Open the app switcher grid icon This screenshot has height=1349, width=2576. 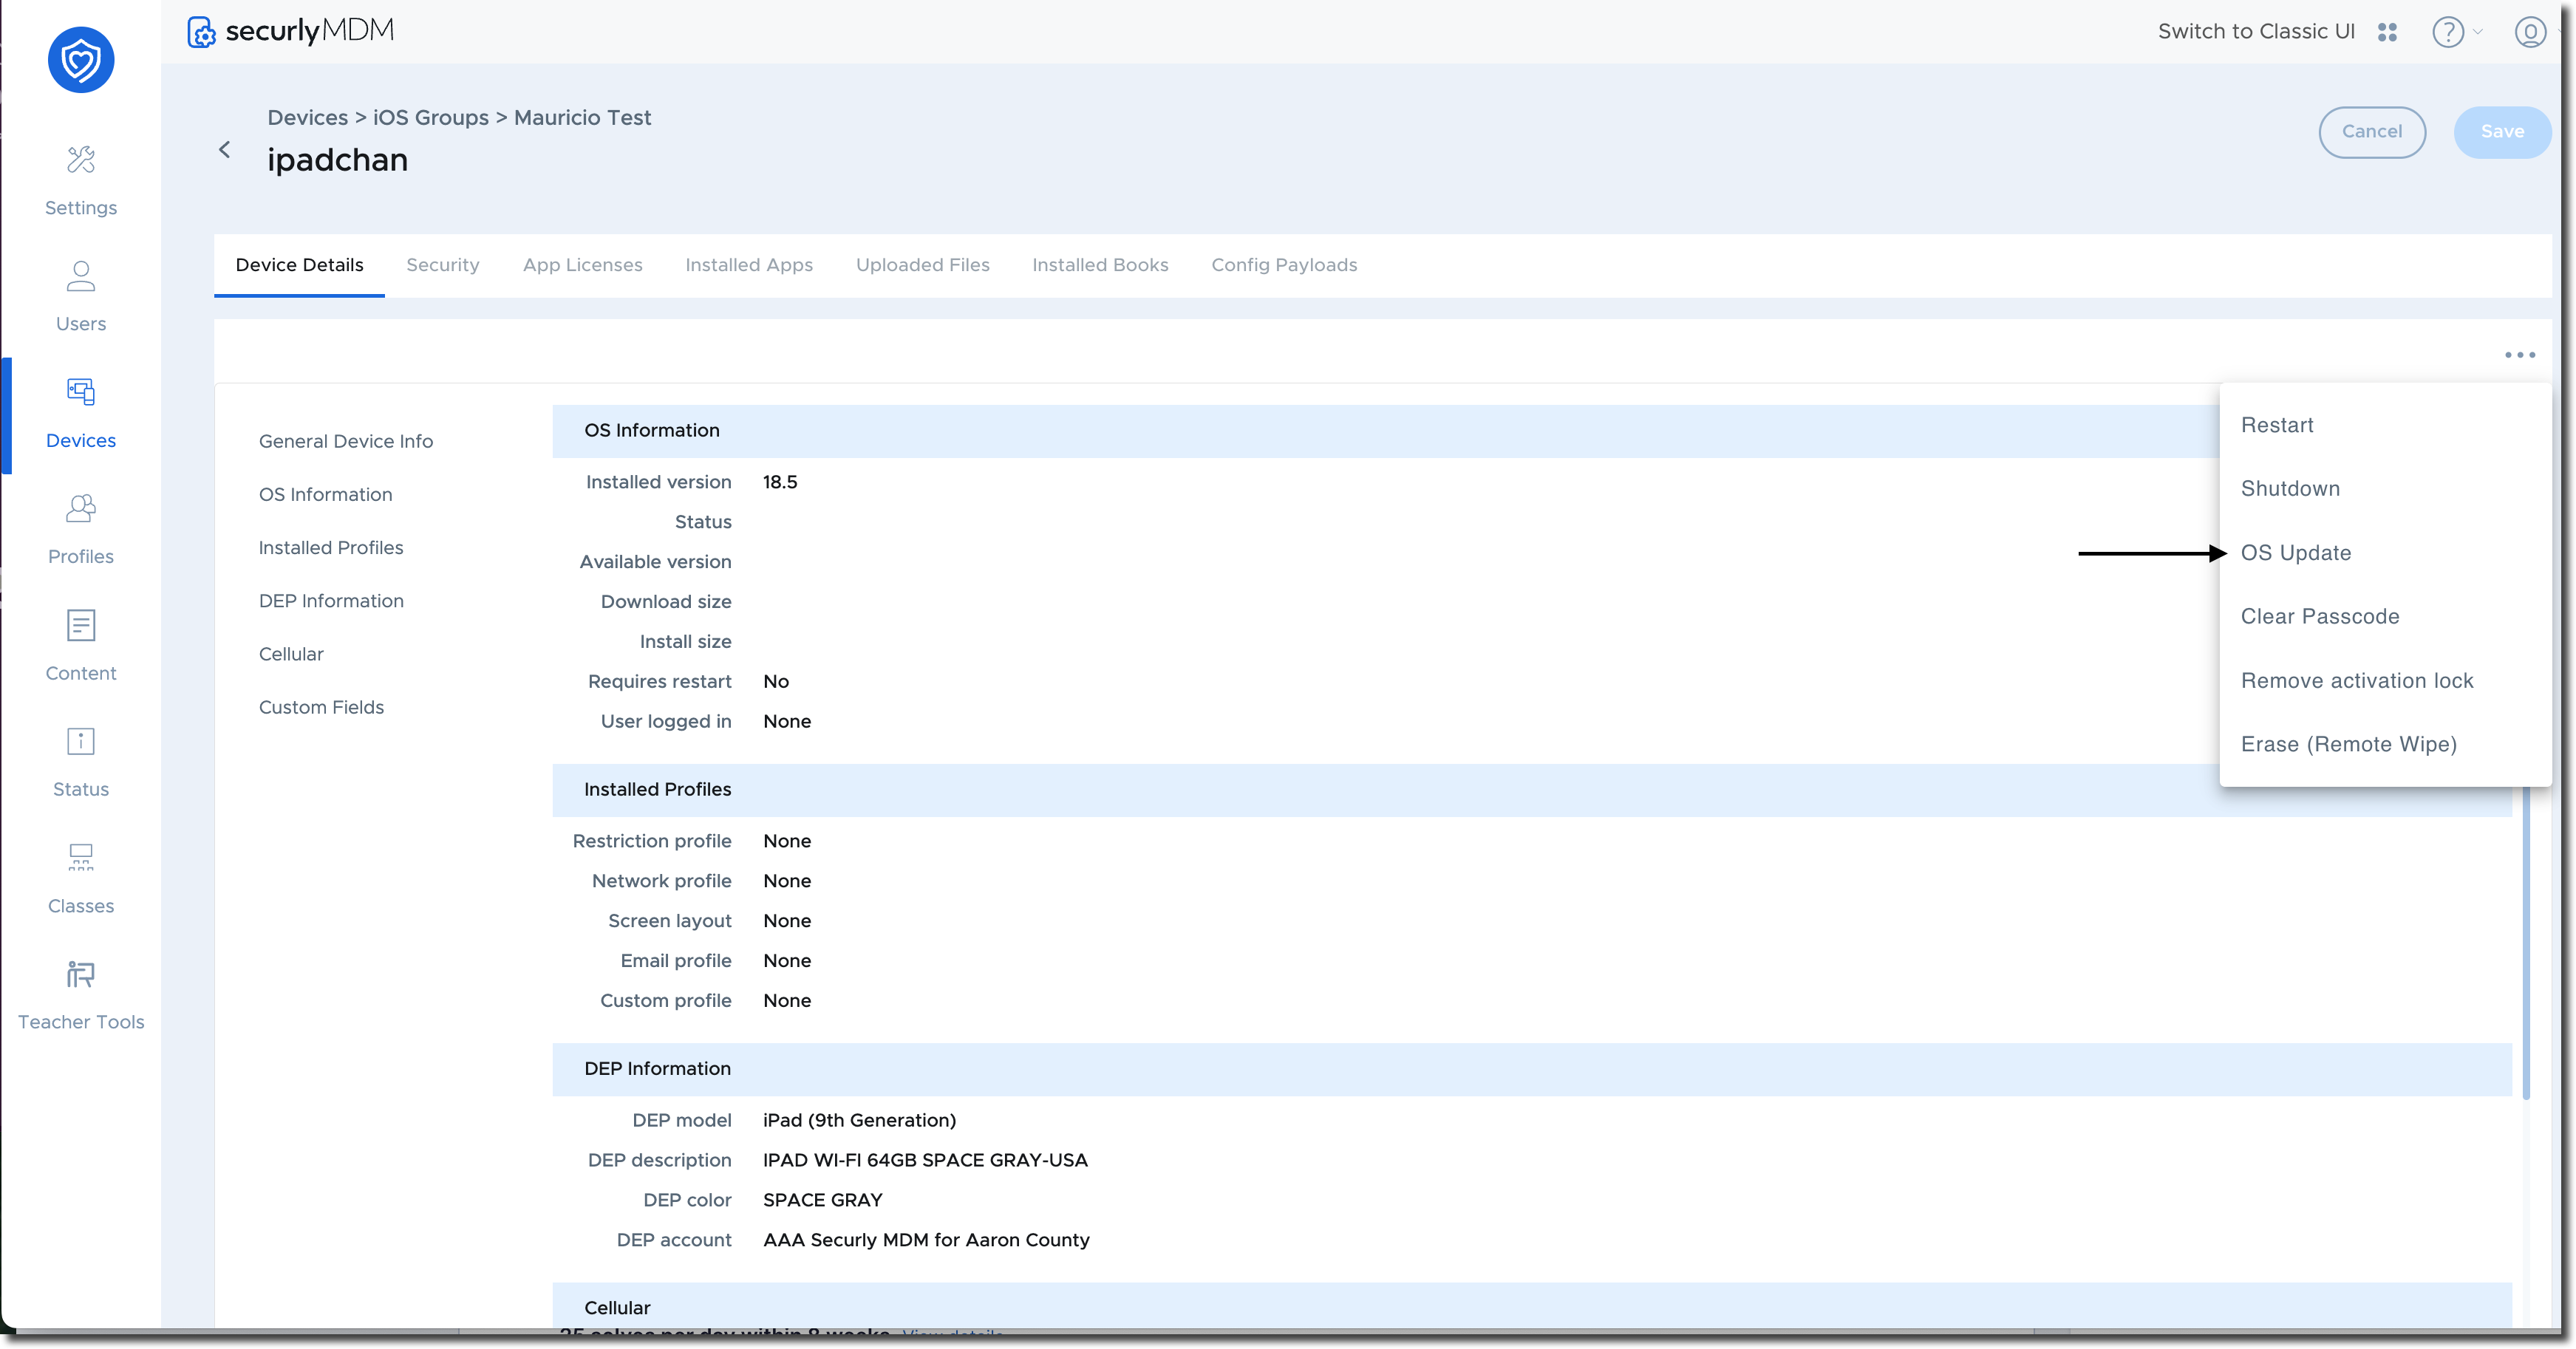click(x=2387, y=32)
